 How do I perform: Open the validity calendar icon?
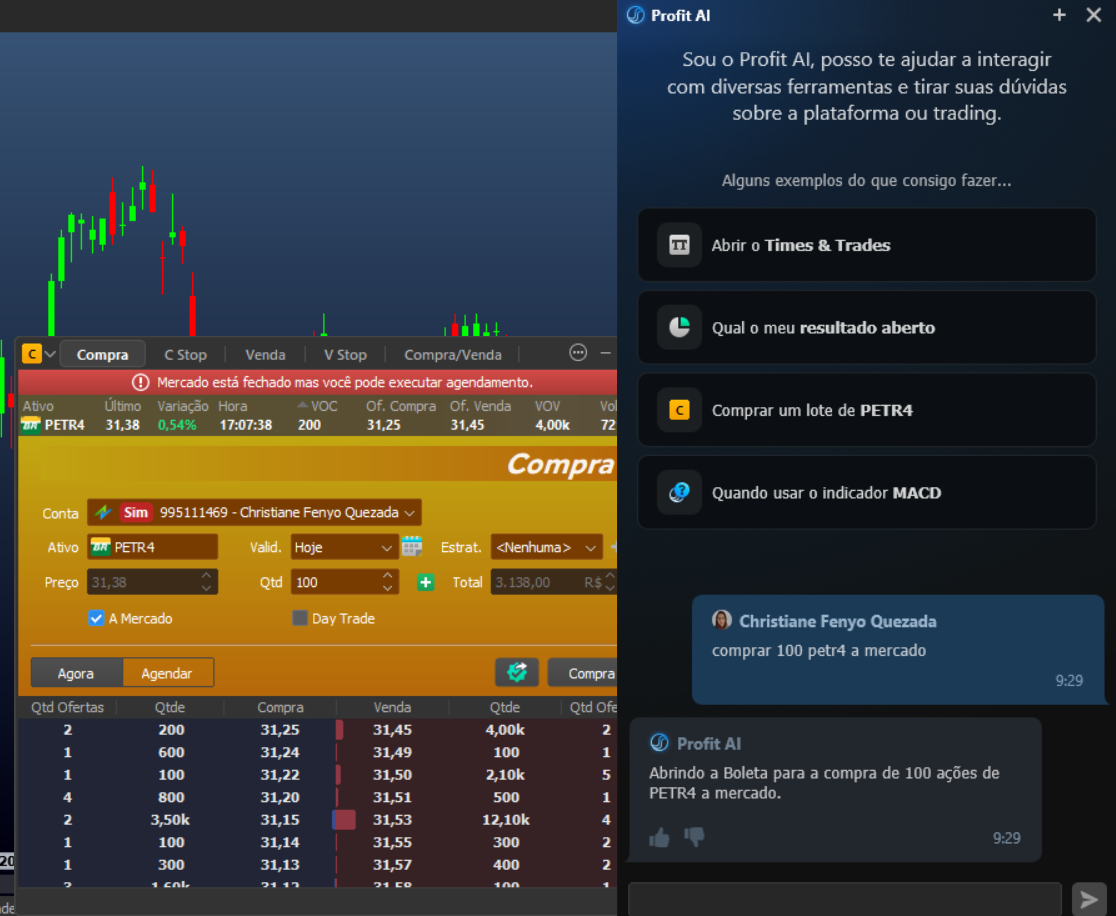(412, 547)
